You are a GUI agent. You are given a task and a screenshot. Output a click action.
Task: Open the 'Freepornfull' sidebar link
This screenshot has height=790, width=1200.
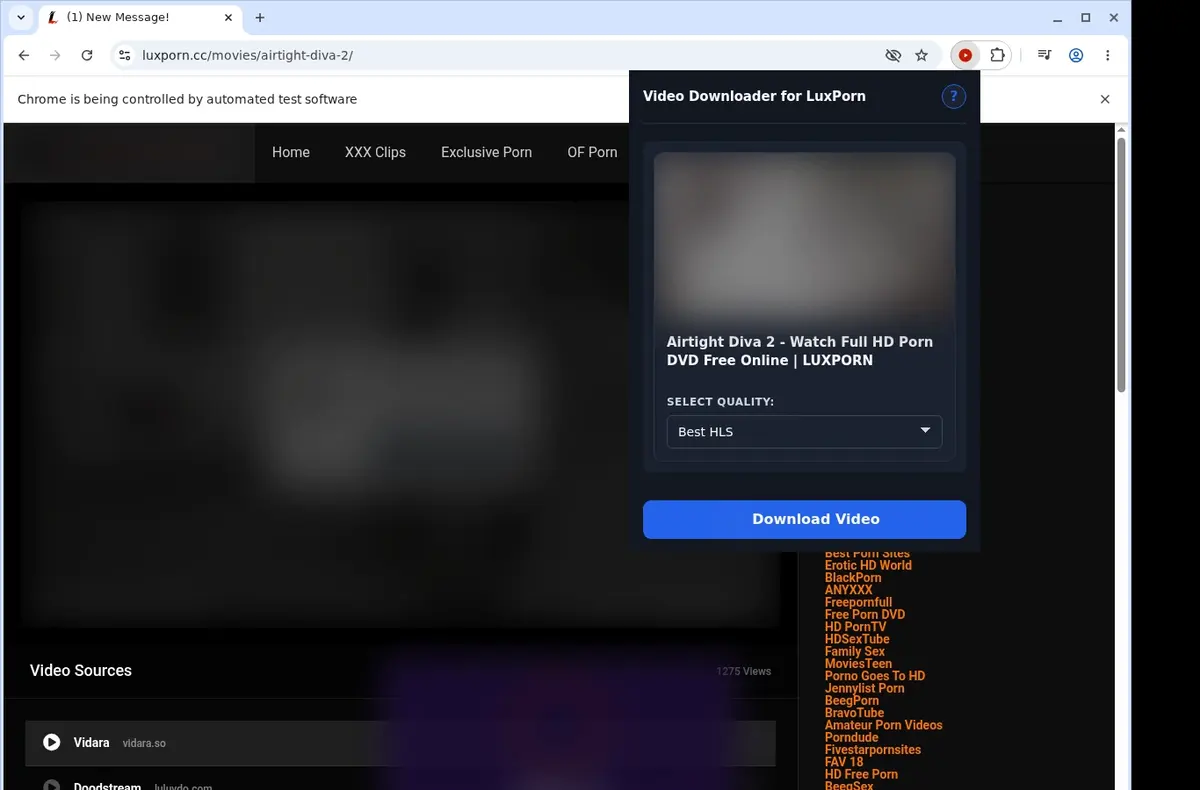coord(858,603)
